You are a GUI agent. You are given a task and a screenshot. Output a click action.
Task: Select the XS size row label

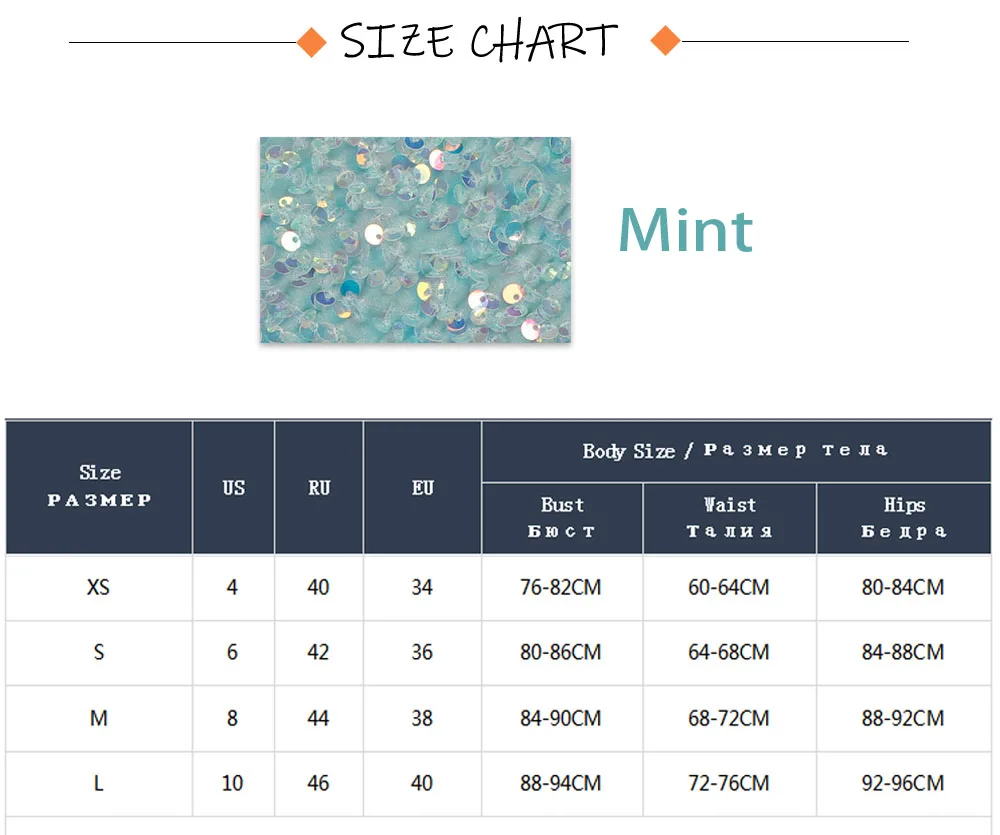99,587
